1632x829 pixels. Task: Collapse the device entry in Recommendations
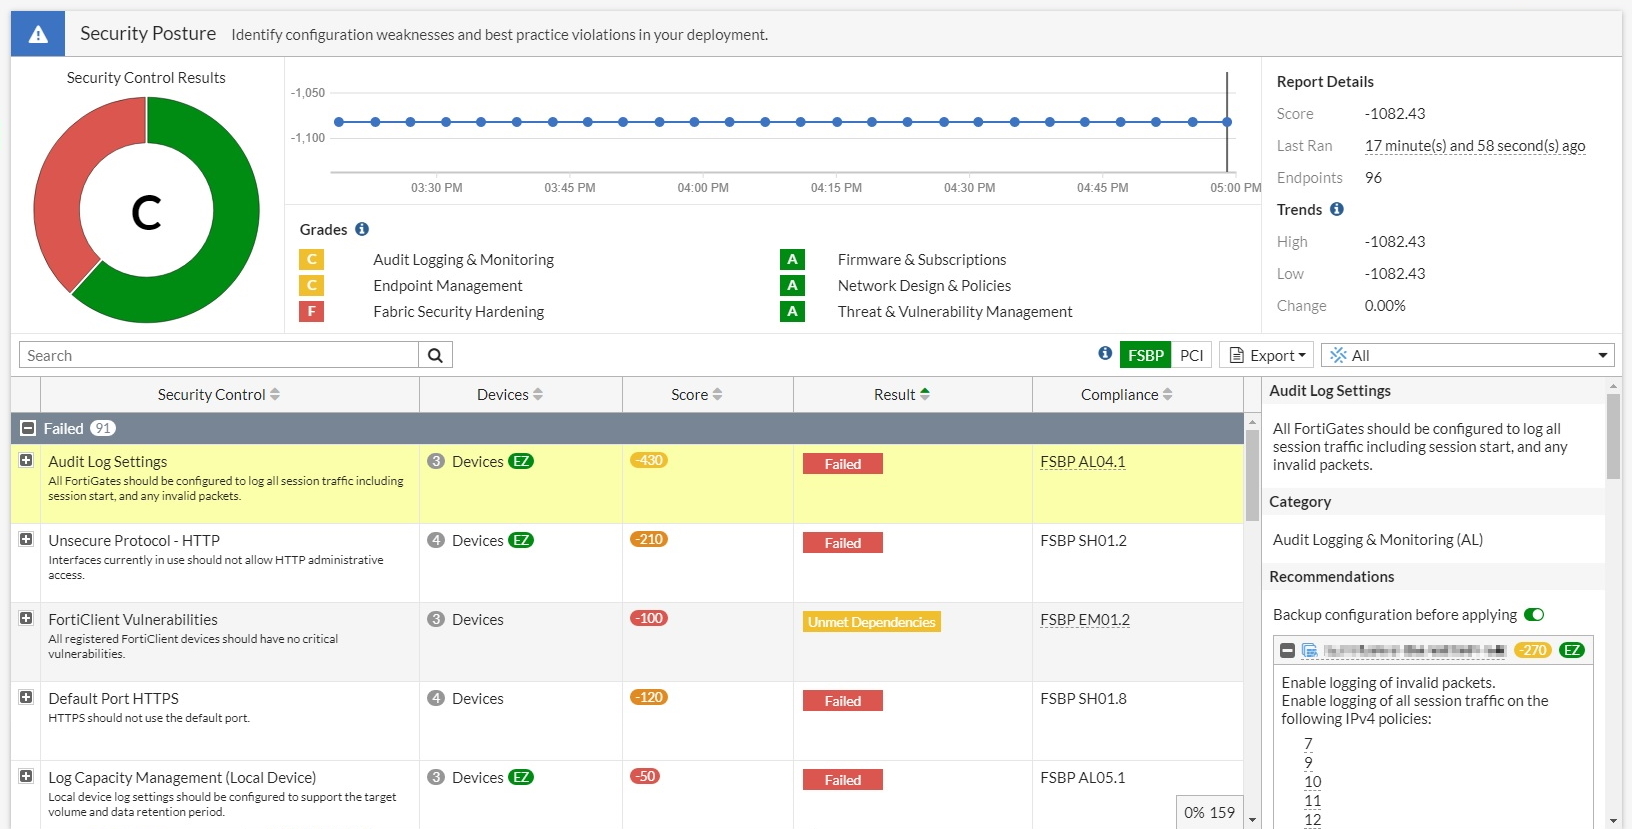(1288, 650)
